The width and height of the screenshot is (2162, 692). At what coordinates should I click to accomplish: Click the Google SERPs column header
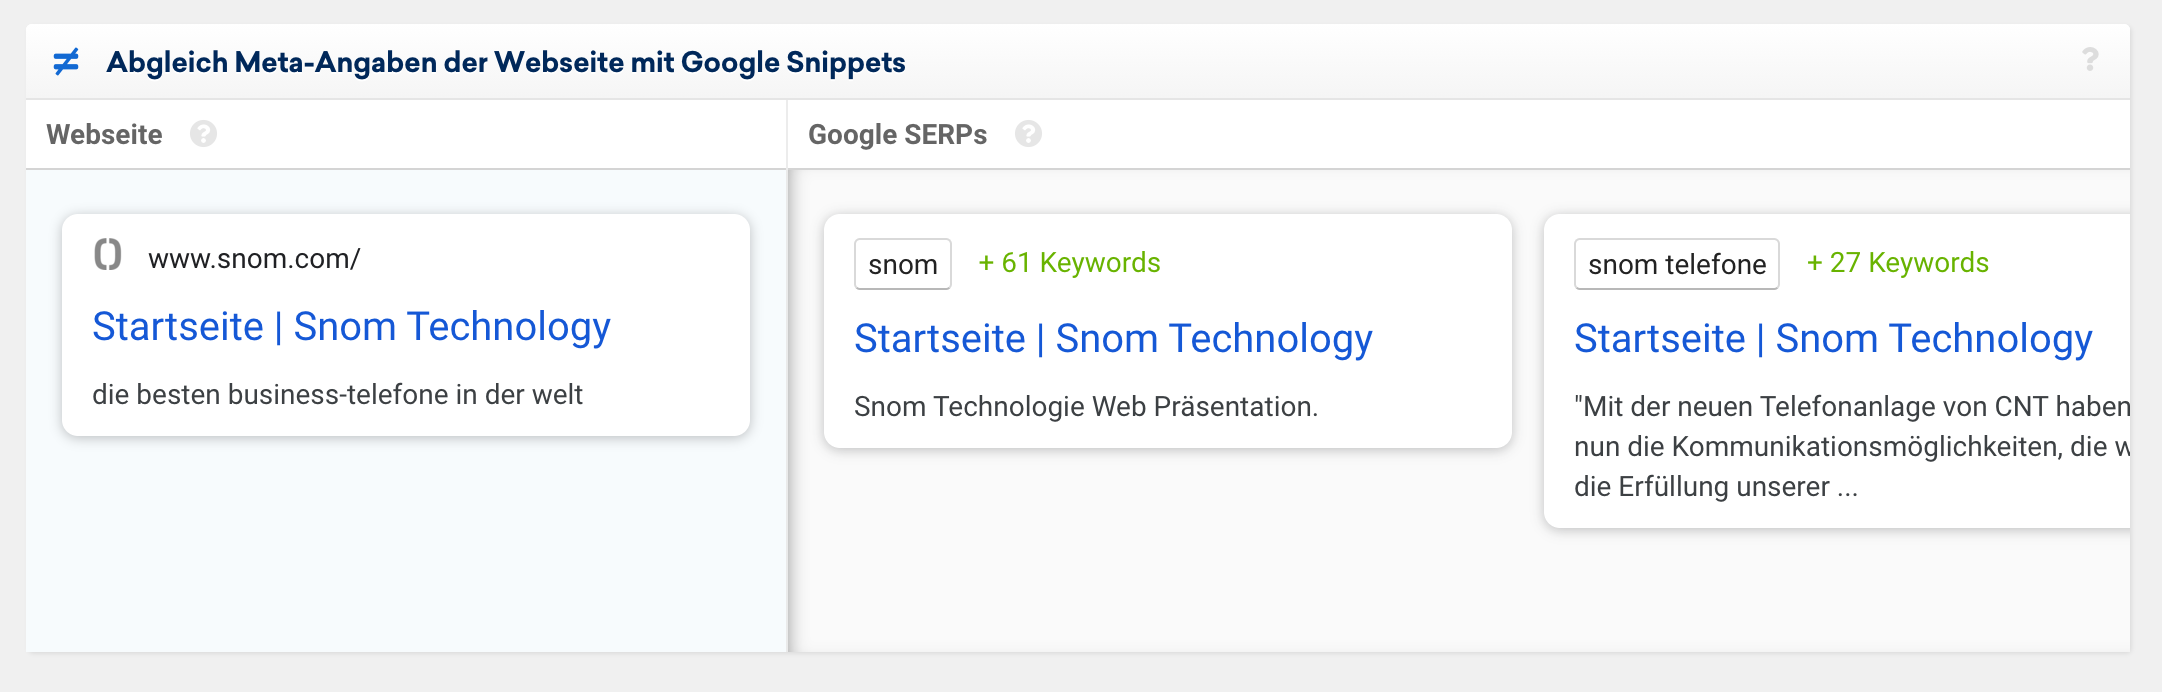897,135
